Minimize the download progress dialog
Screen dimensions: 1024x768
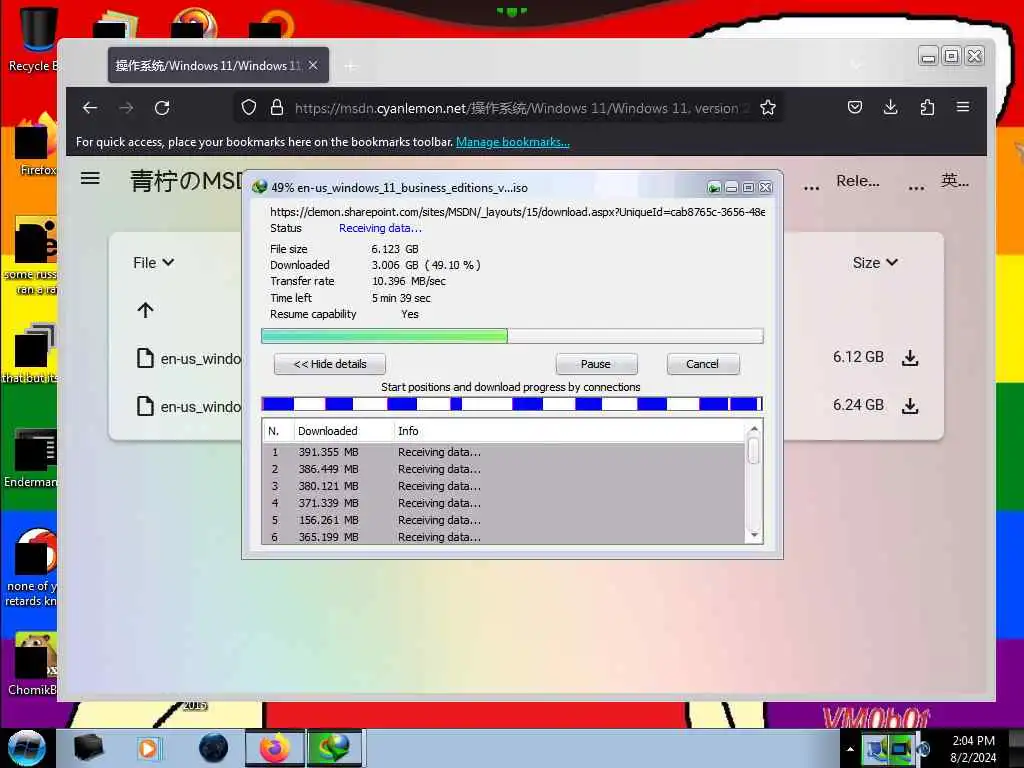[731, 188]
